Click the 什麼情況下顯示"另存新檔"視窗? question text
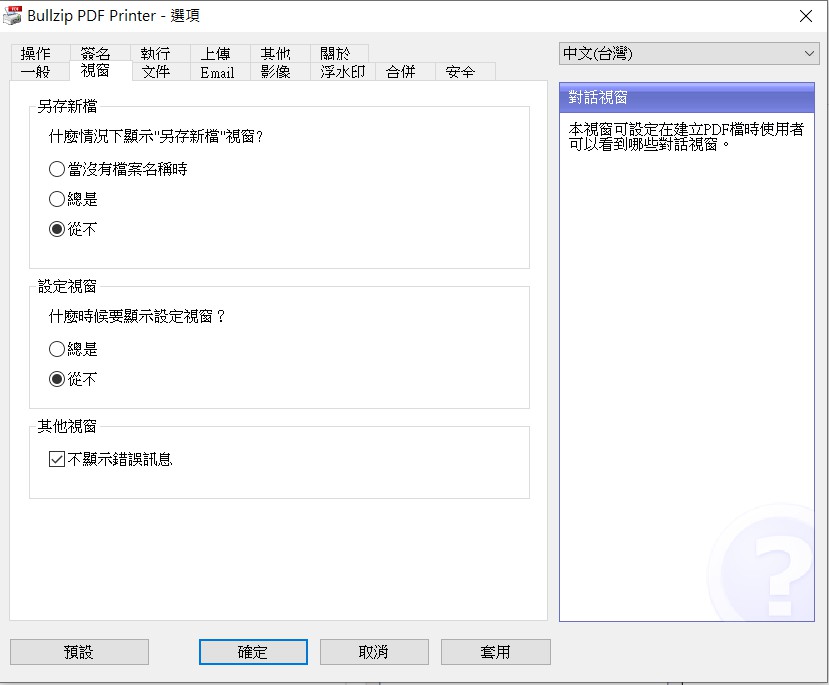 pos(156,136)
